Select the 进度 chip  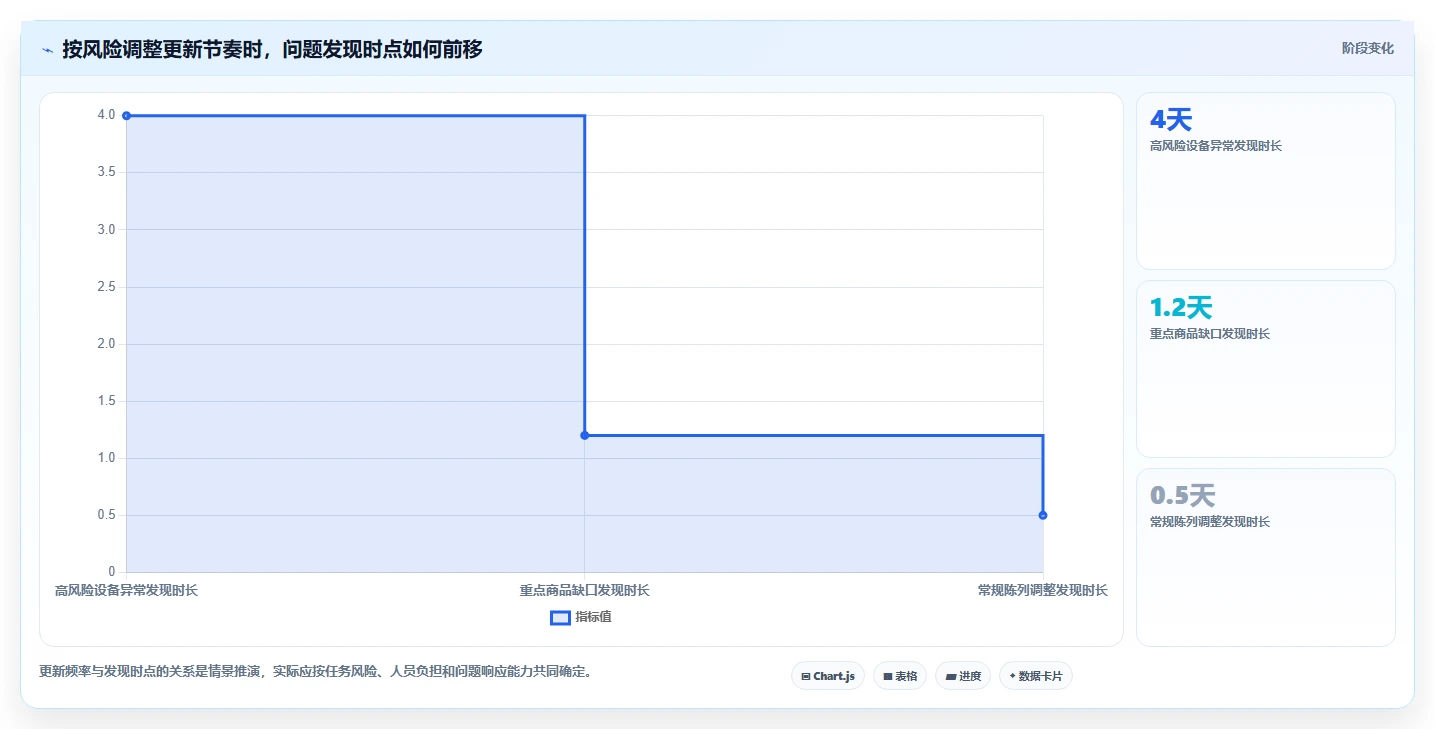963,676
